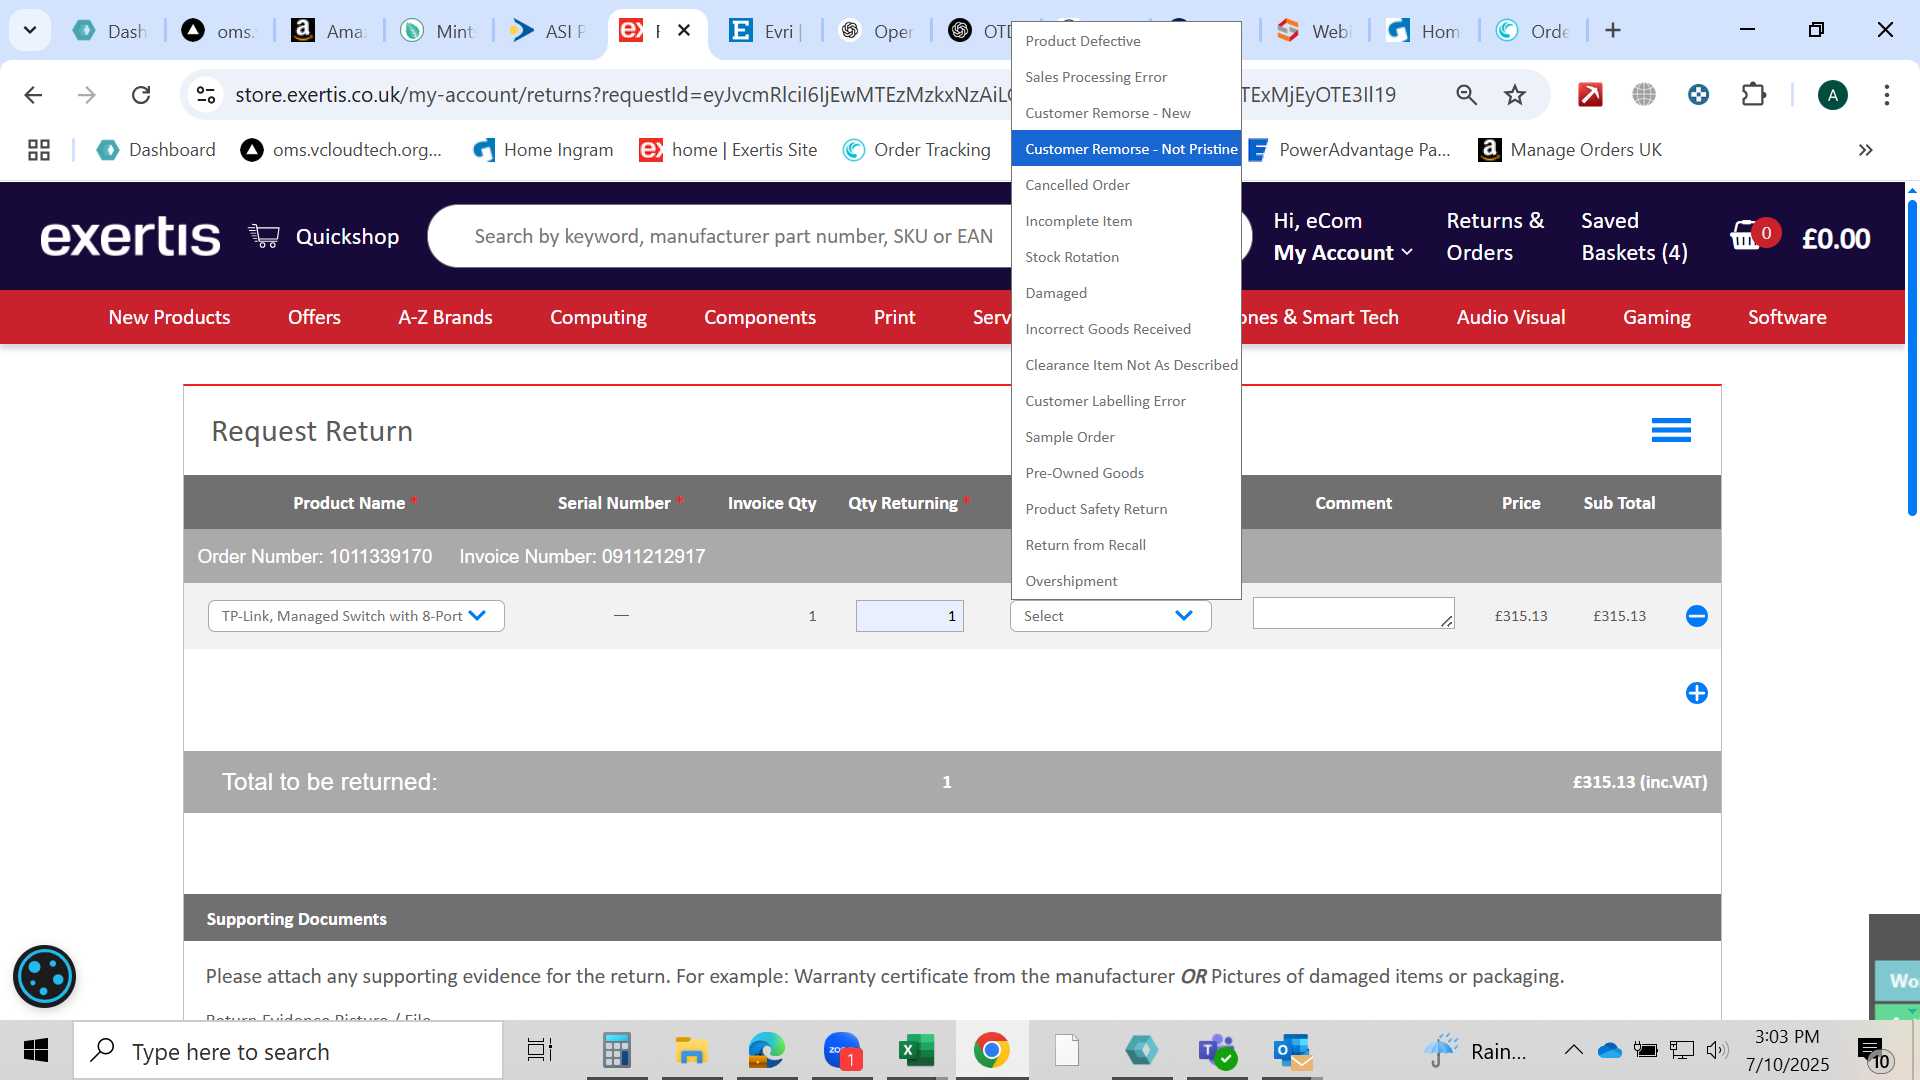This screenshot has height=1080, width=1920.
Task: Open the Computing category
Action: pos(598,317)
